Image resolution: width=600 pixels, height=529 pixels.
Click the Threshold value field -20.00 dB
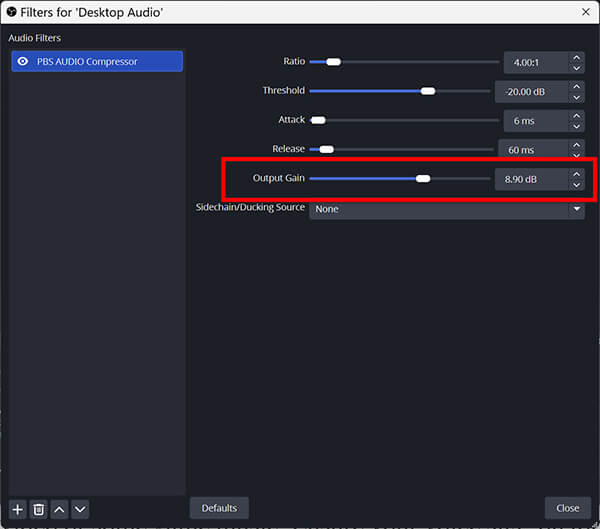tap(532, 92)
